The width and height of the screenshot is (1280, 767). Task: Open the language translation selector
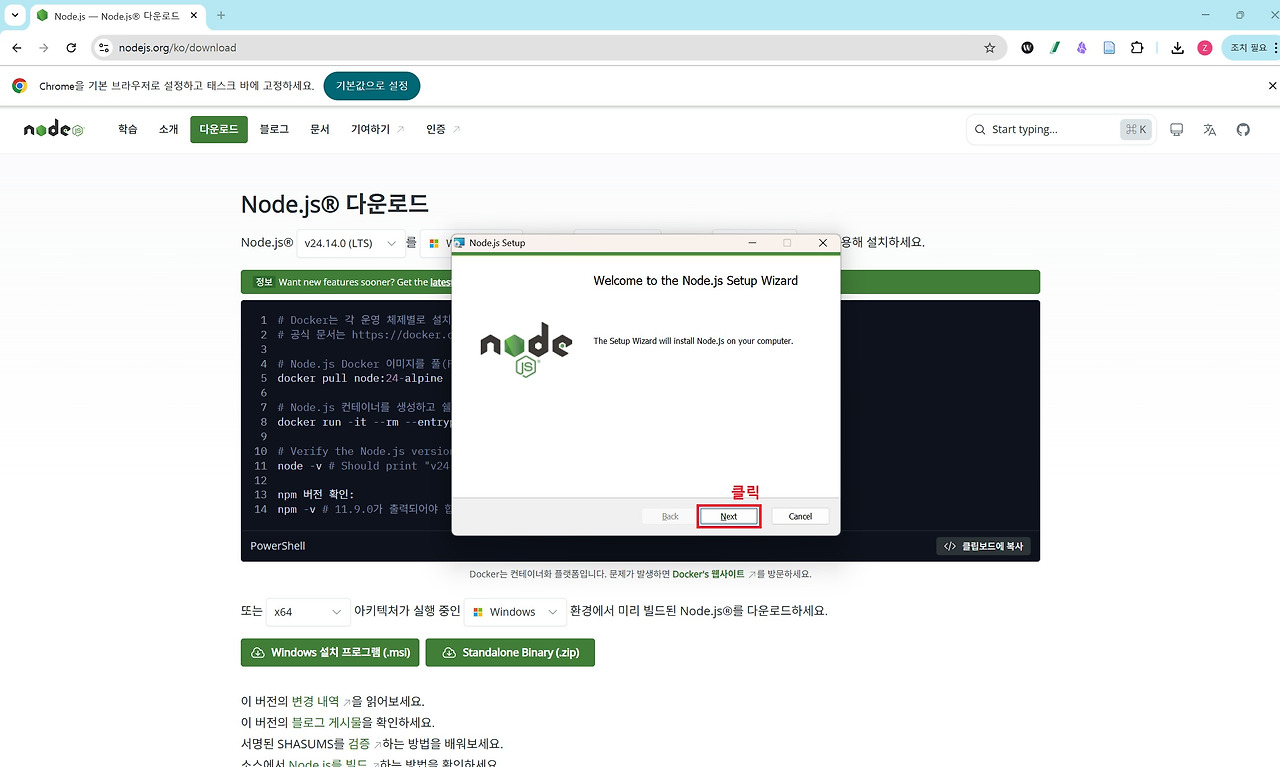[1210, 129]
